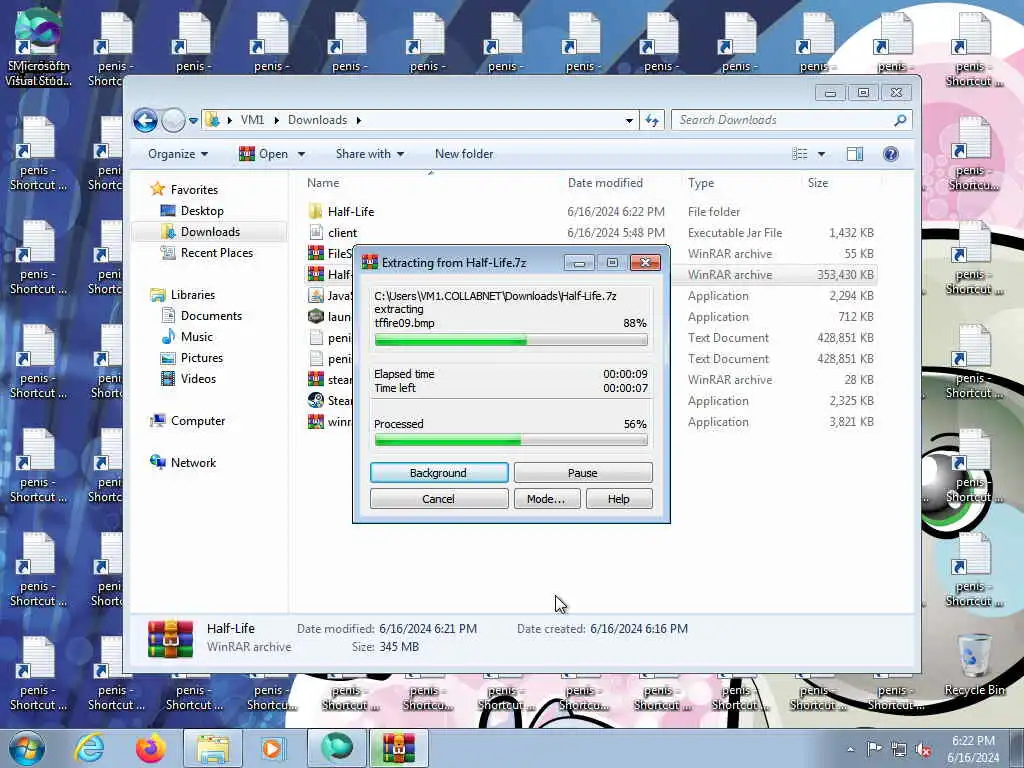The image size is (1024, 768).
Task: Select the winrar application icon in list
Action: pos(315,421)
